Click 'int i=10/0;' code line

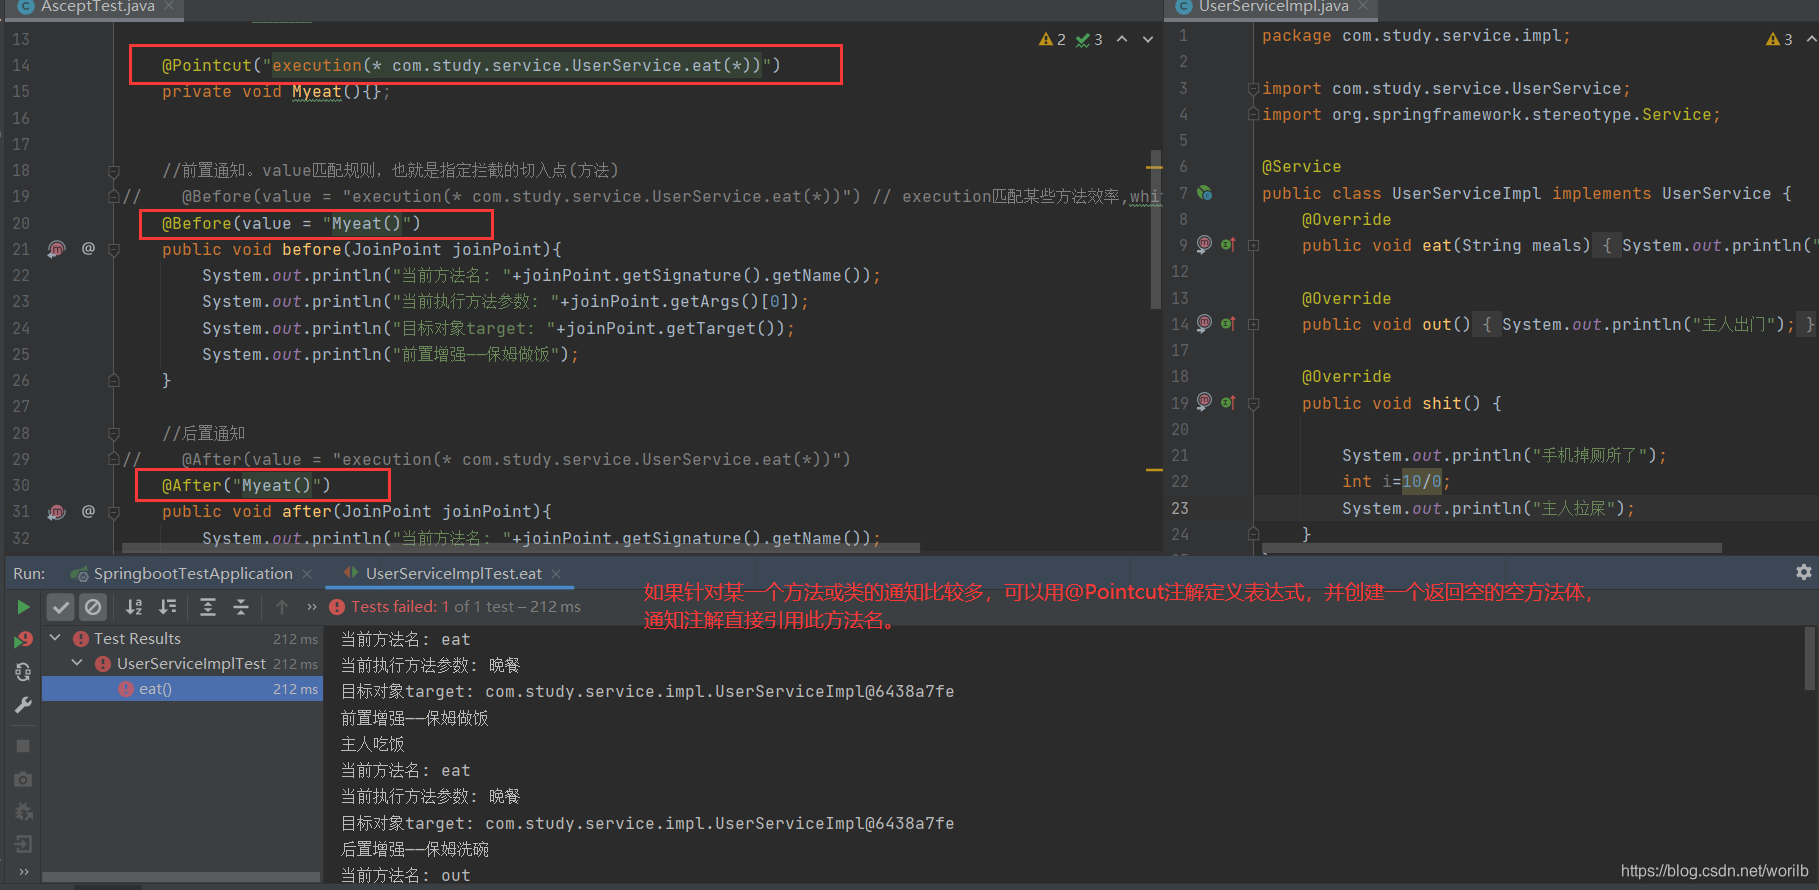[1396, 482]
